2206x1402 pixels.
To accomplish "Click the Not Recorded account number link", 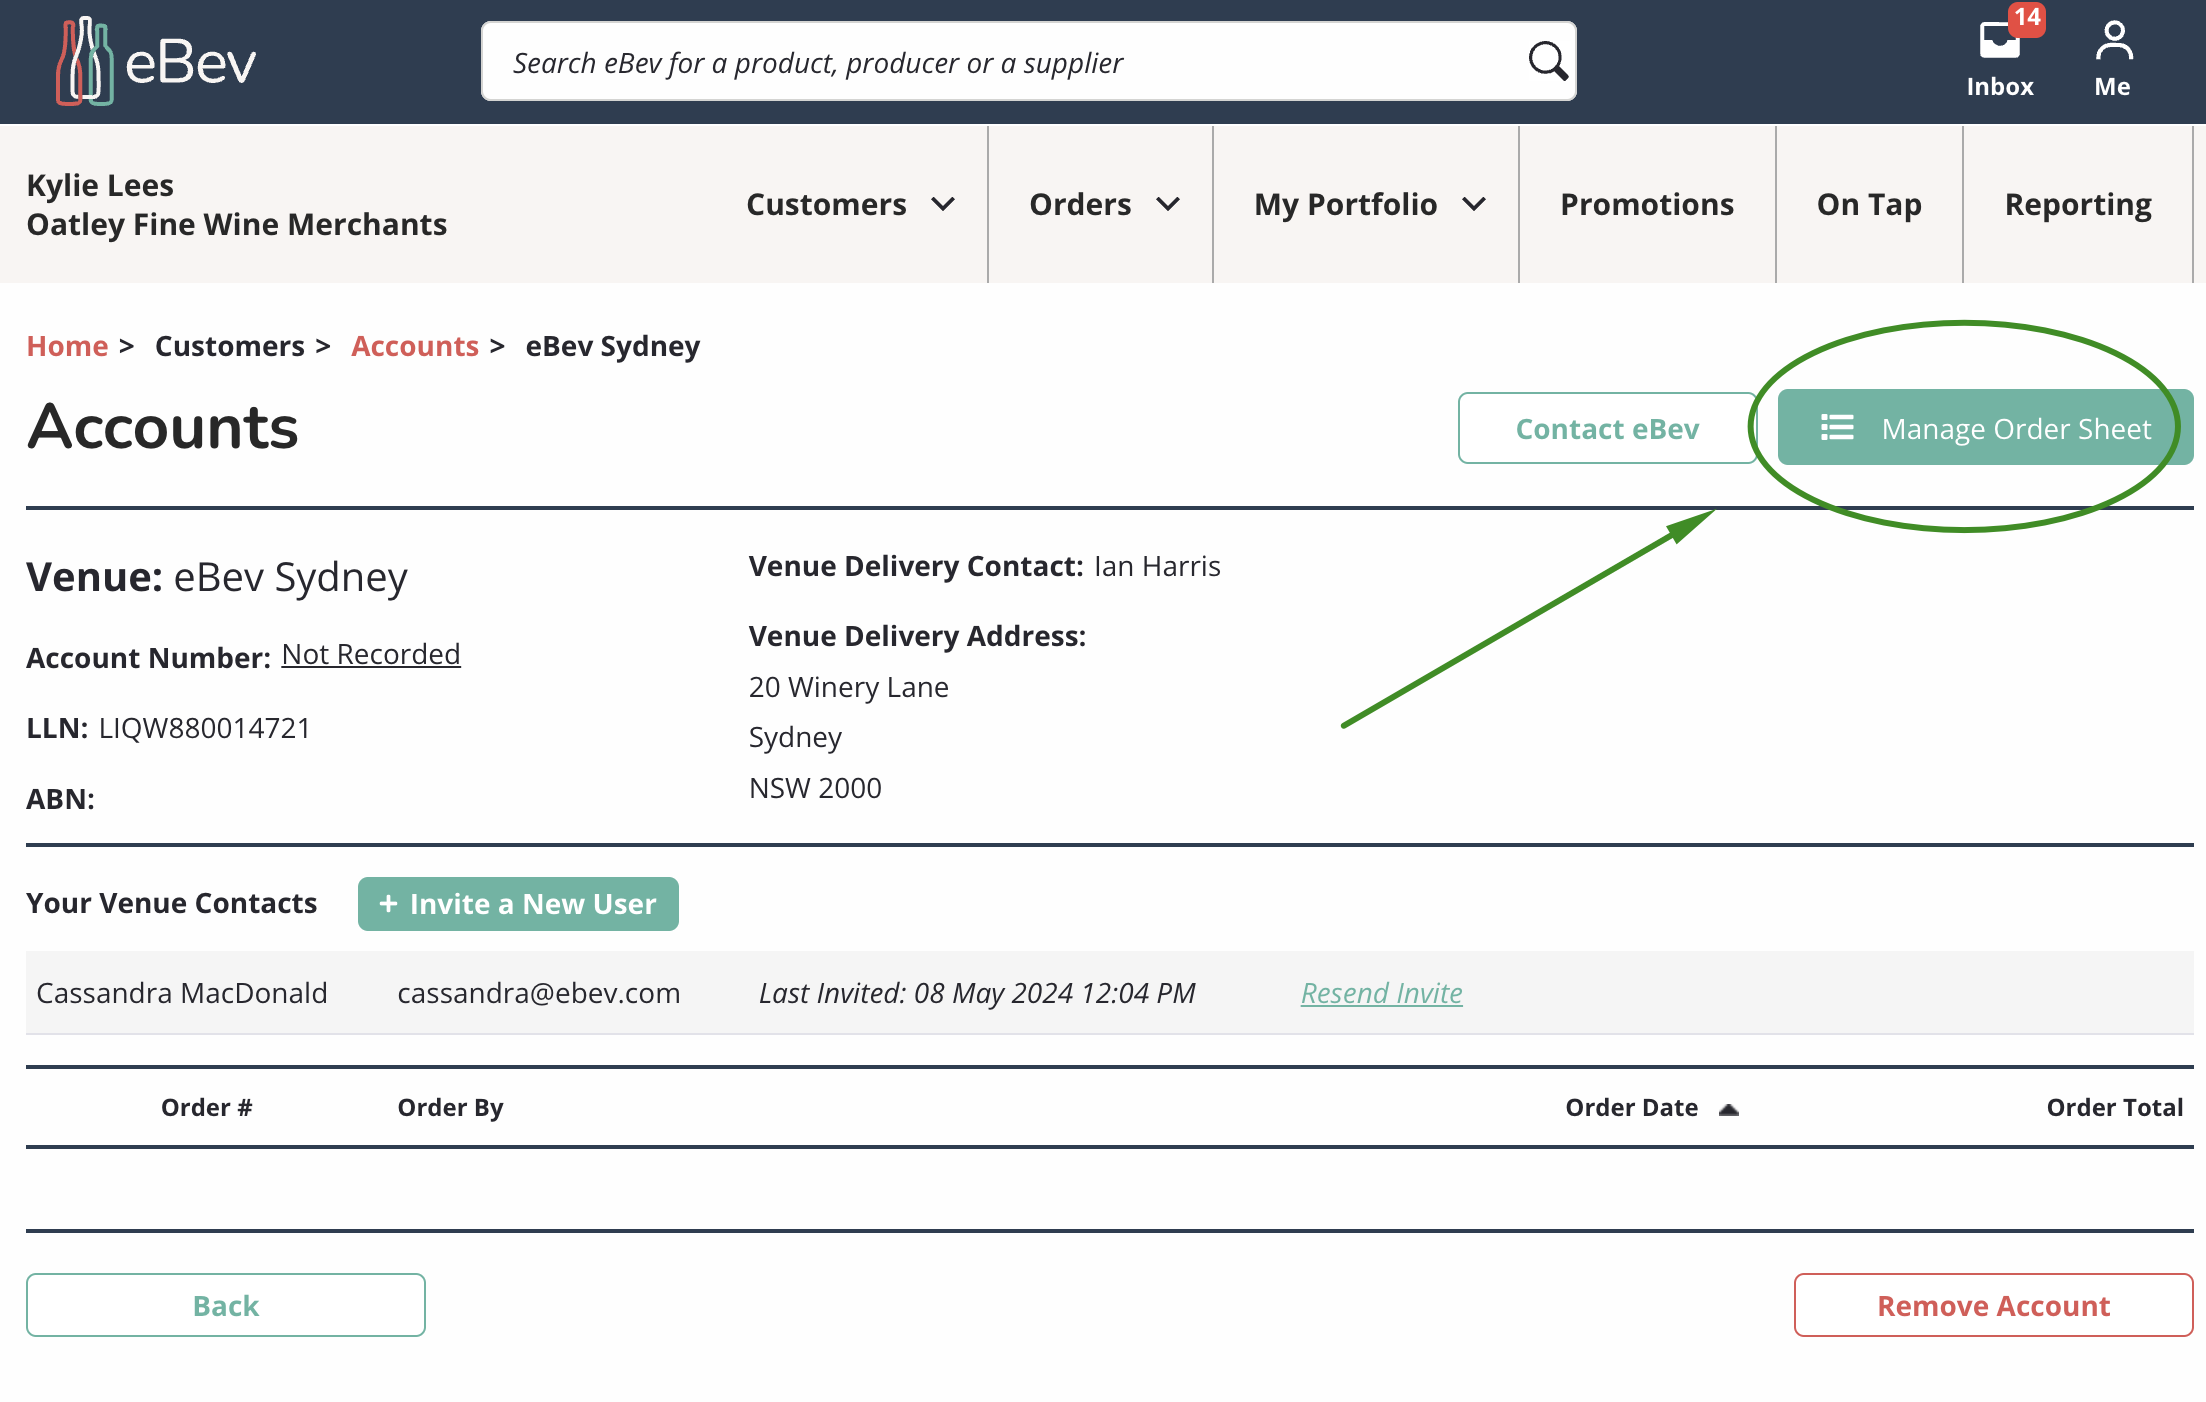I will coord(371,654).
